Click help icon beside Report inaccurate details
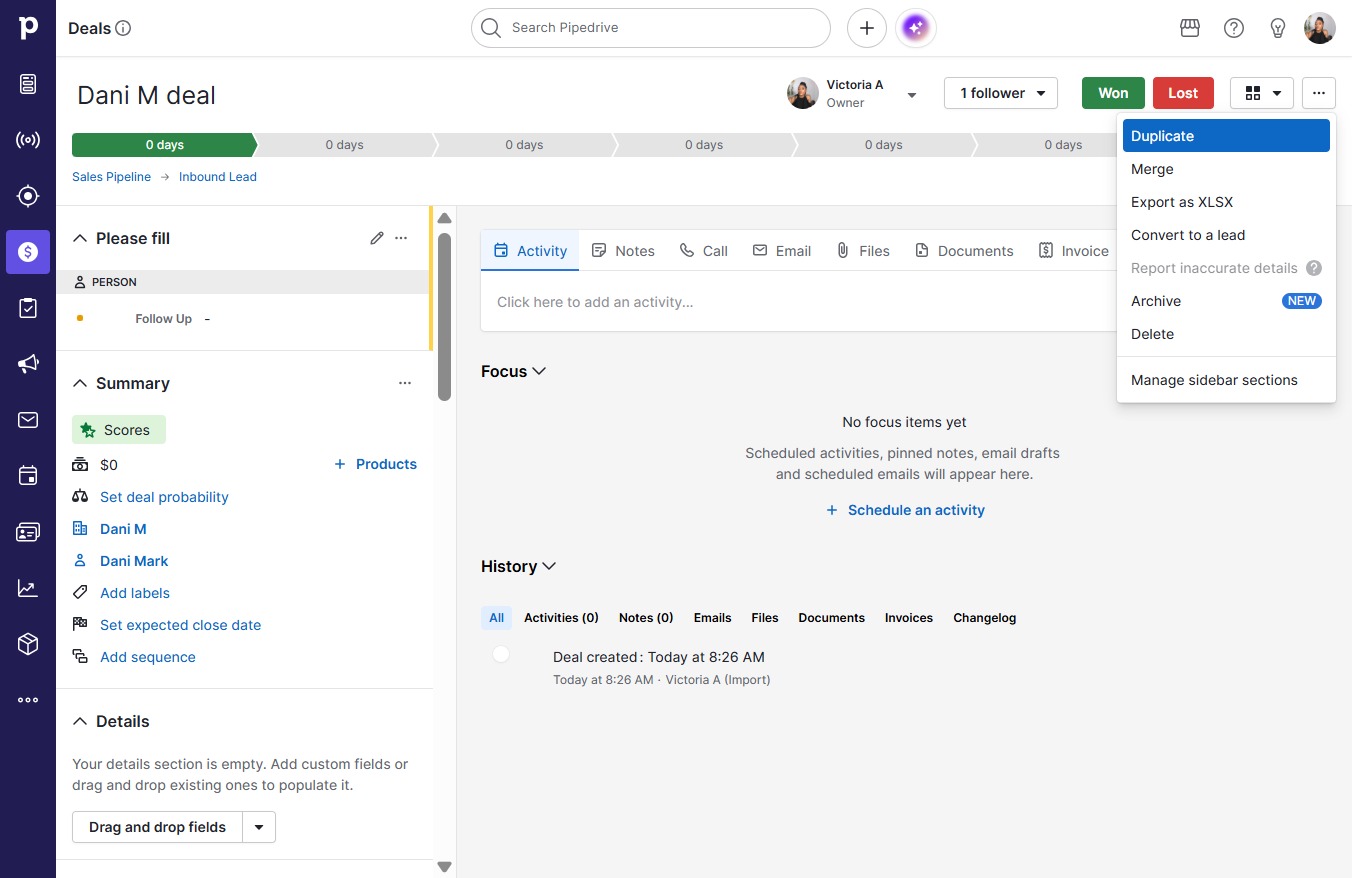Image resolution: width=1352 pixels, height=878 pixels. [1314, 268]
